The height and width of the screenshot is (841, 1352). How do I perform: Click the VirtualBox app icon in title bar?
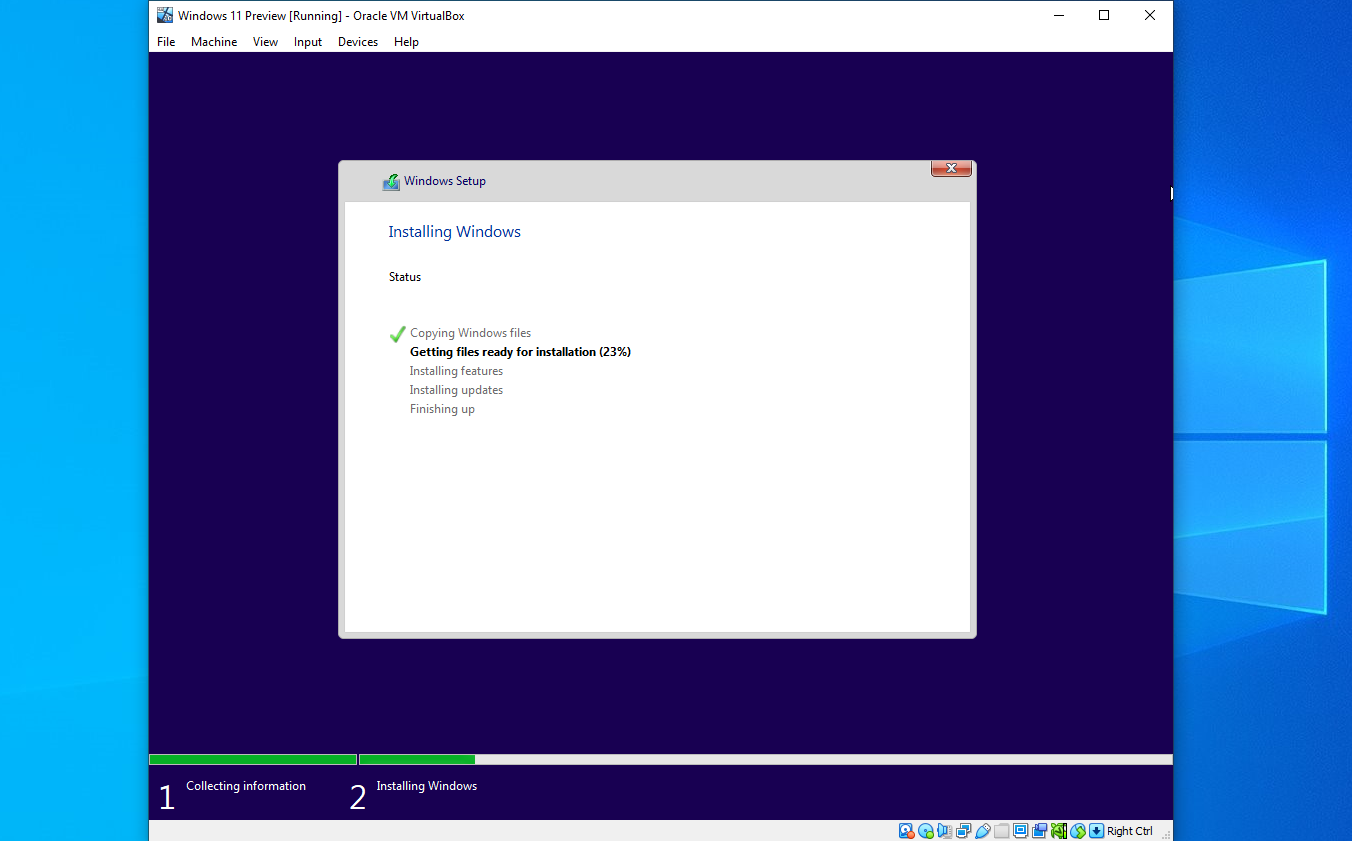tap(165, 15)
